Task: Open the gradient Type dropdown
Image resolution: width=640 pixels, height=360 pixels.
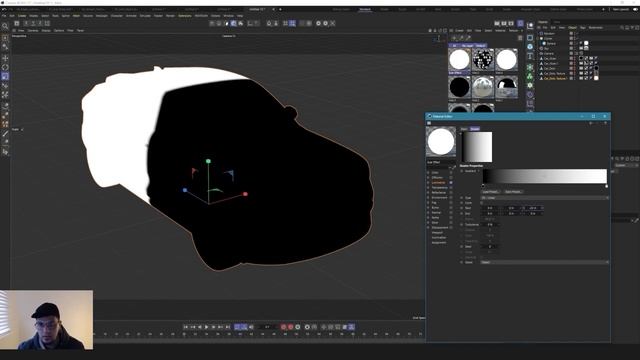Action: (x=544, y=198)
